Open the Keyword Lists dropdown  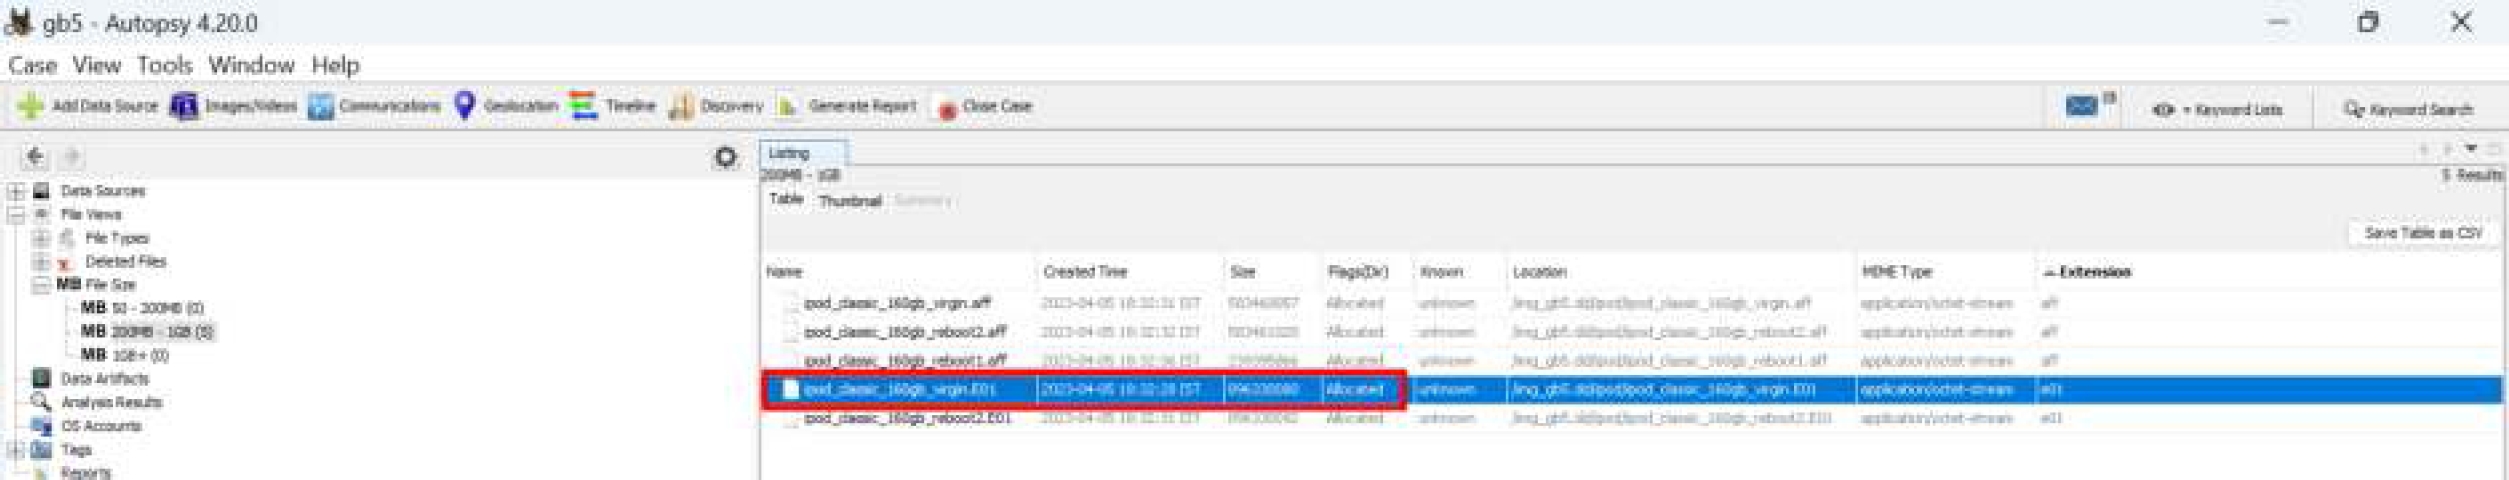click(2219, 109)
